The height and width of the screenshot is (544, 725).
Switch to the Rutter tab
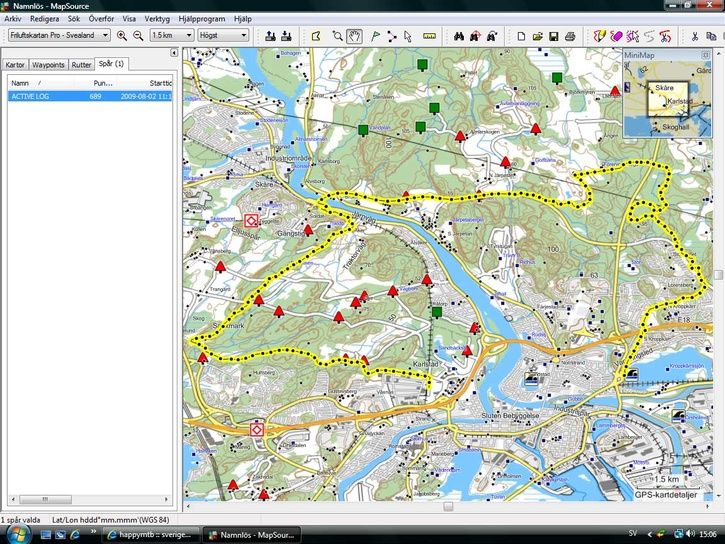[x=81, y=65]
